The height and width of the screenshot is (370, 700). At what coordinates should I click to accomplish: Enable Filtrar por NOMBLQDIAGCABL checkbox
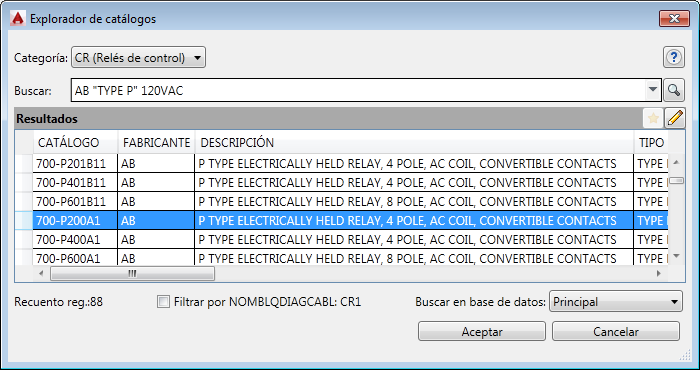tap(163, 302)
